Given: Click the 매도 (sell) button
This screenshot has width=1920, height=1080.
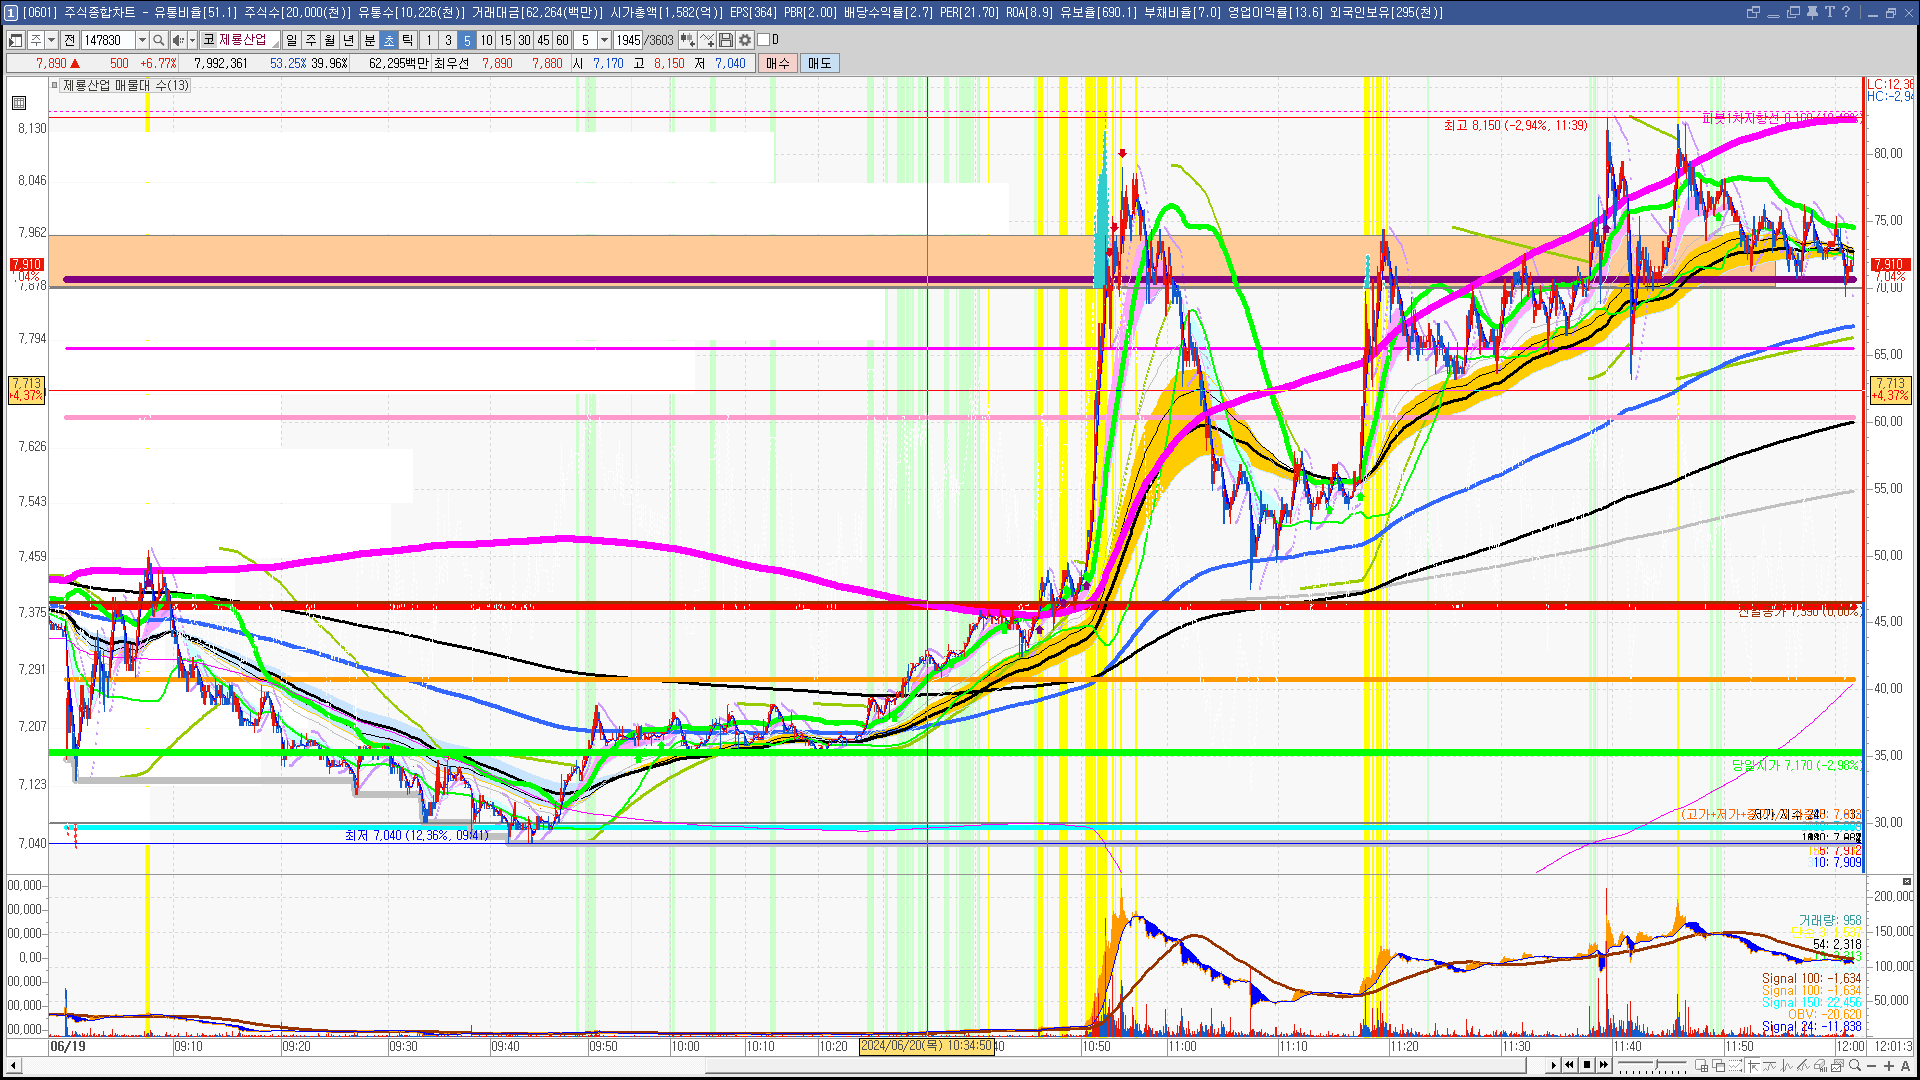Looking at the screenshot, I should pyautogui.click(x=820, y=63).
